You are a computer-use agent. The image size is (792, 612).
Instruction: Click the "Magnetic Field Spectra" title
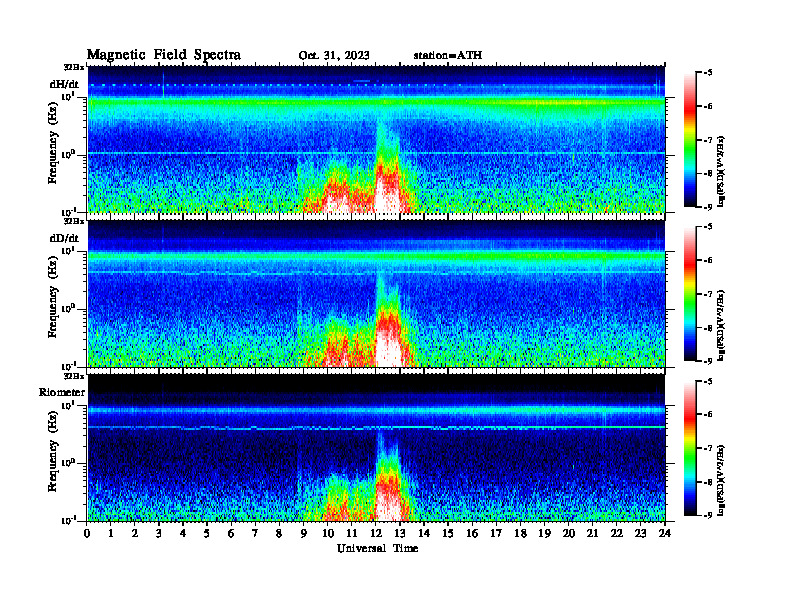pos(164,55)
